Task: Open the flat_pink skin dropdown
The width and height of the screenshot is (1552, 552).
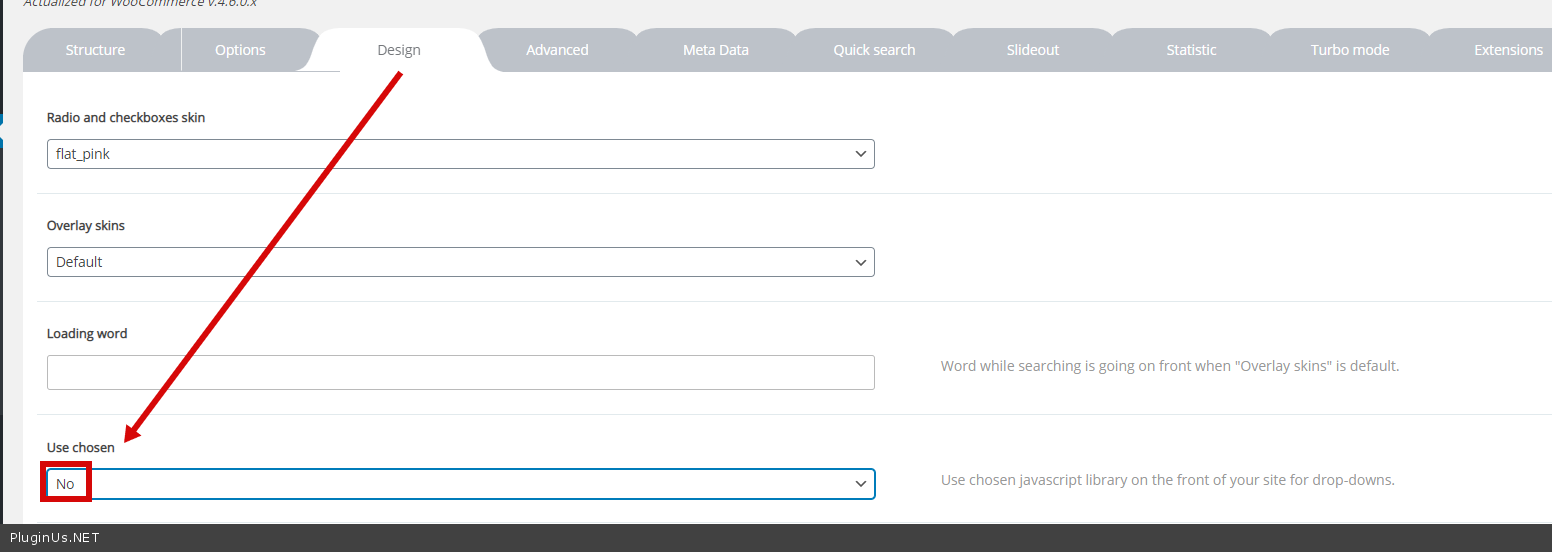Action: [x=460, y=154]
